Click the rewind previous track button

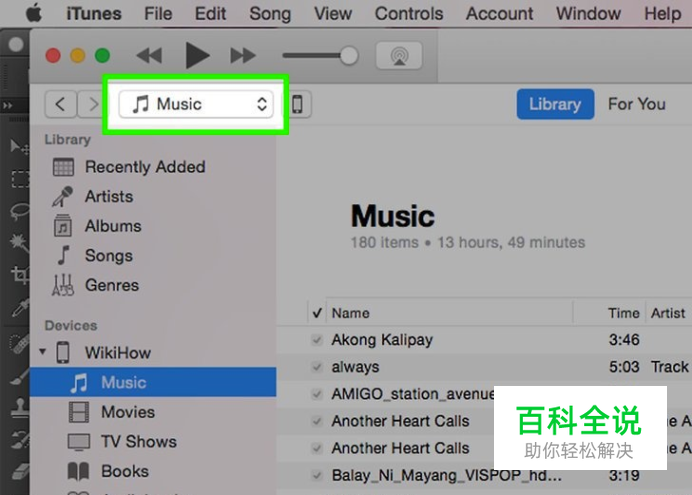(x=149, y=56)
